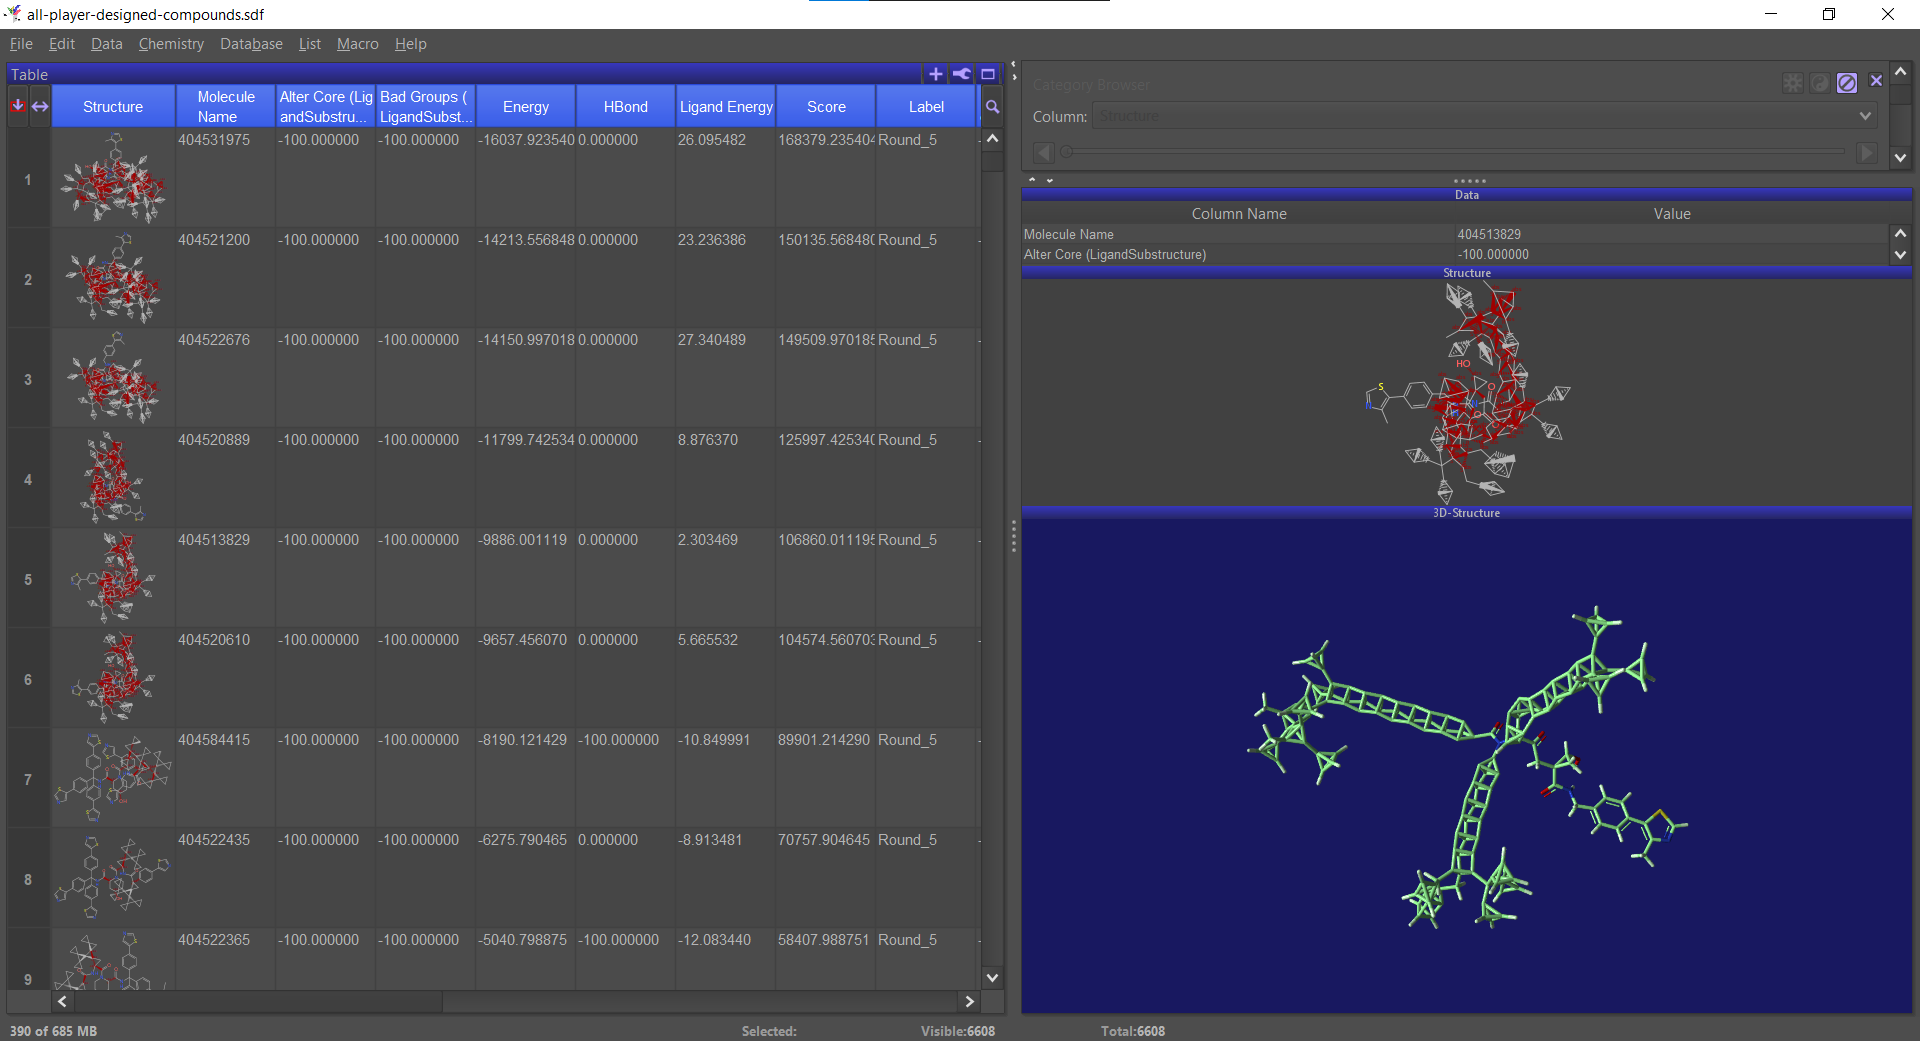Image resolution: width=1920 pixels, height=1041 pixels.
Task: Open the Chemistry menu
Action: coord(171,44)
